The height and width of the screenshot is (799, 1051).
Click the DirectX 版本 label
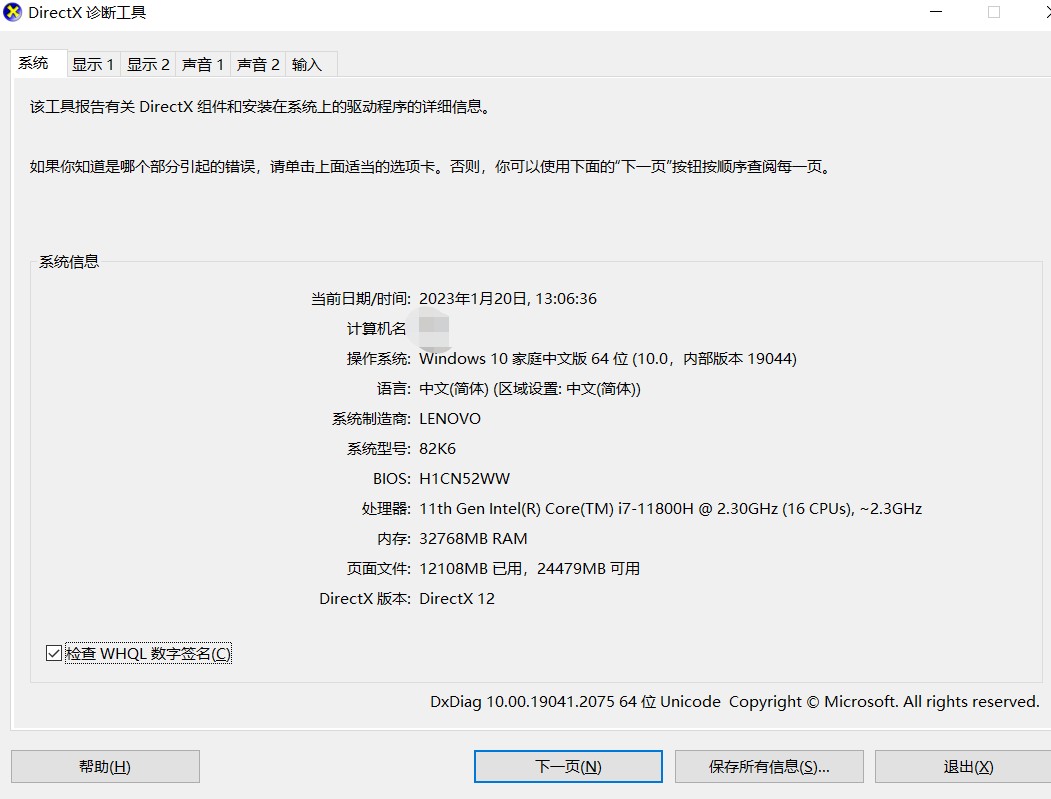365,599
